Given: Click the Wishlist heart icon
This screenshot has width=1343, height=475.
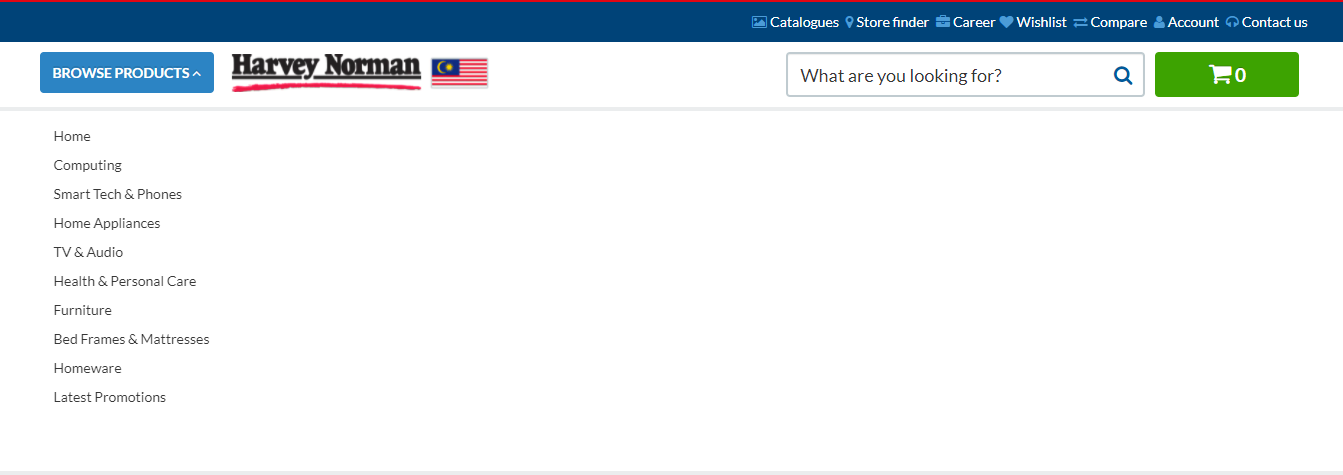Looking at the screenshot, I should point(1006,22).
